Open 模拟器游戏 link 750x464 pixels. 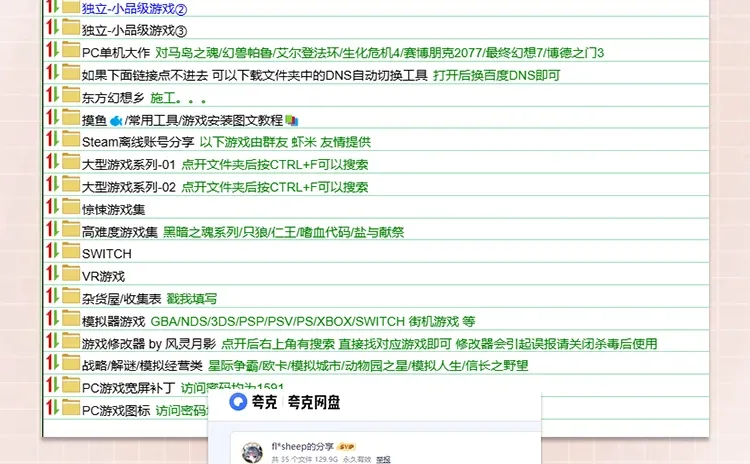point(113,321)
